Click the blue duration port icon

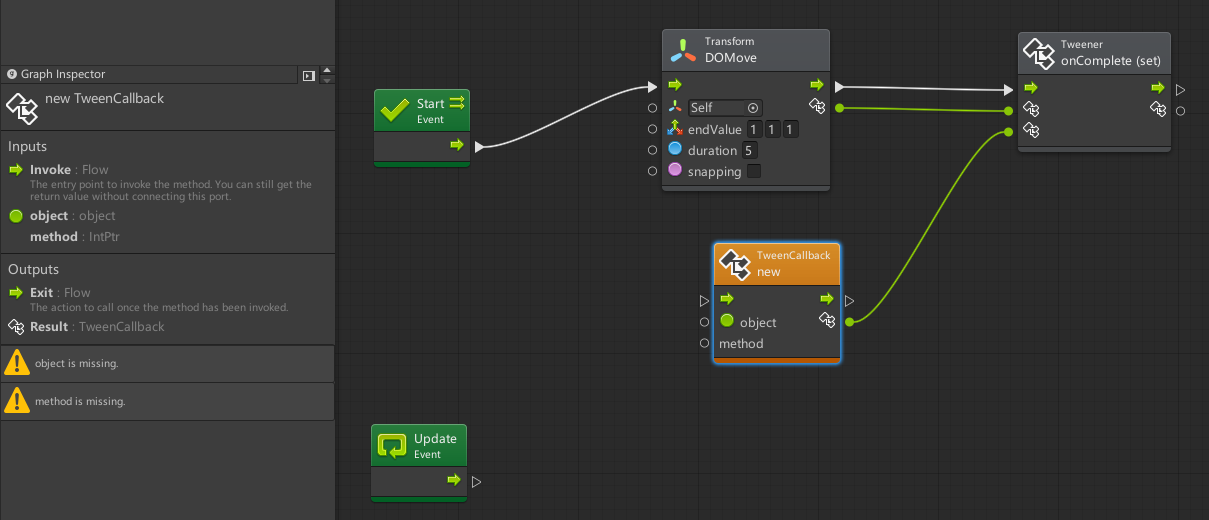pos(675,150)
